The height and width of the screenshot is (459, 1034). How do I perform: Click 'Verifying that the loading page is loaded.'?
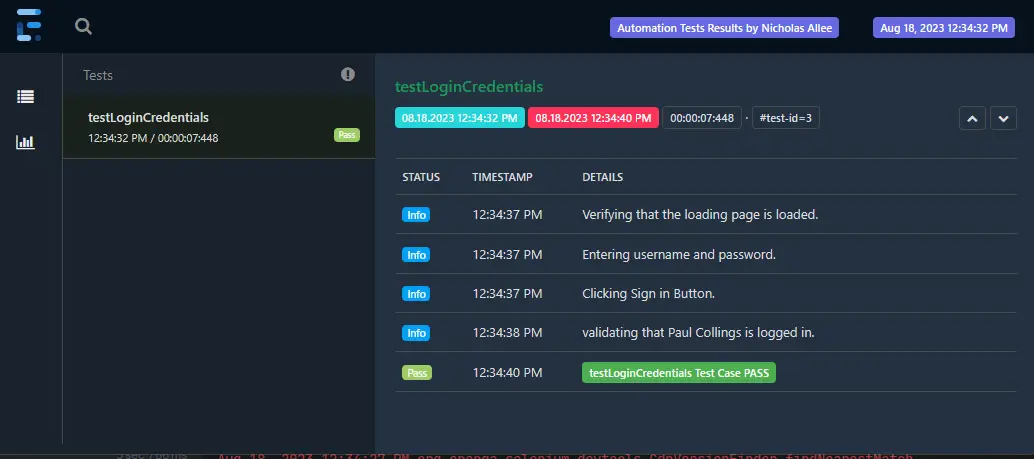pyautogui.click(x=700, y=214)
